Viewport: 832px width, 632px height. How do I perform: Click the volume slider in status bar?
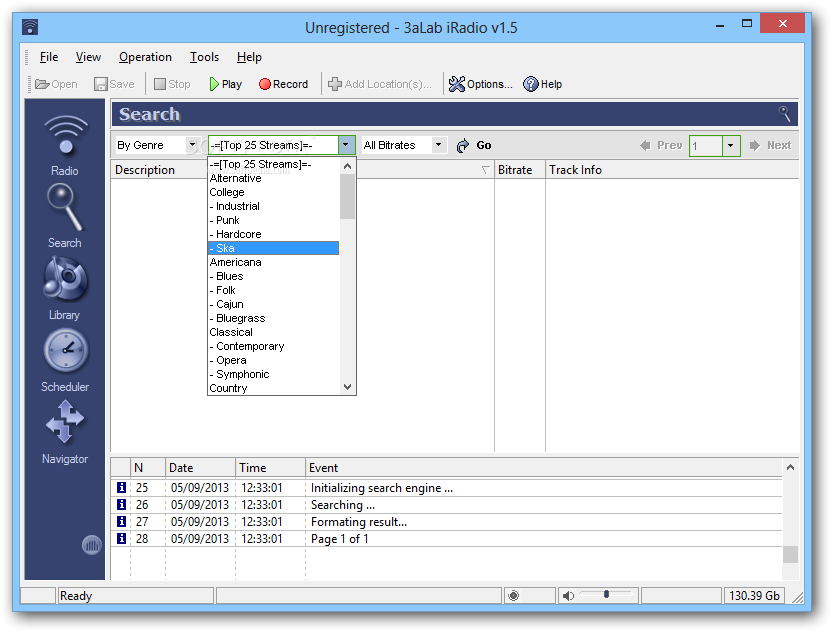pyautogui.click(x=605, y=594)
